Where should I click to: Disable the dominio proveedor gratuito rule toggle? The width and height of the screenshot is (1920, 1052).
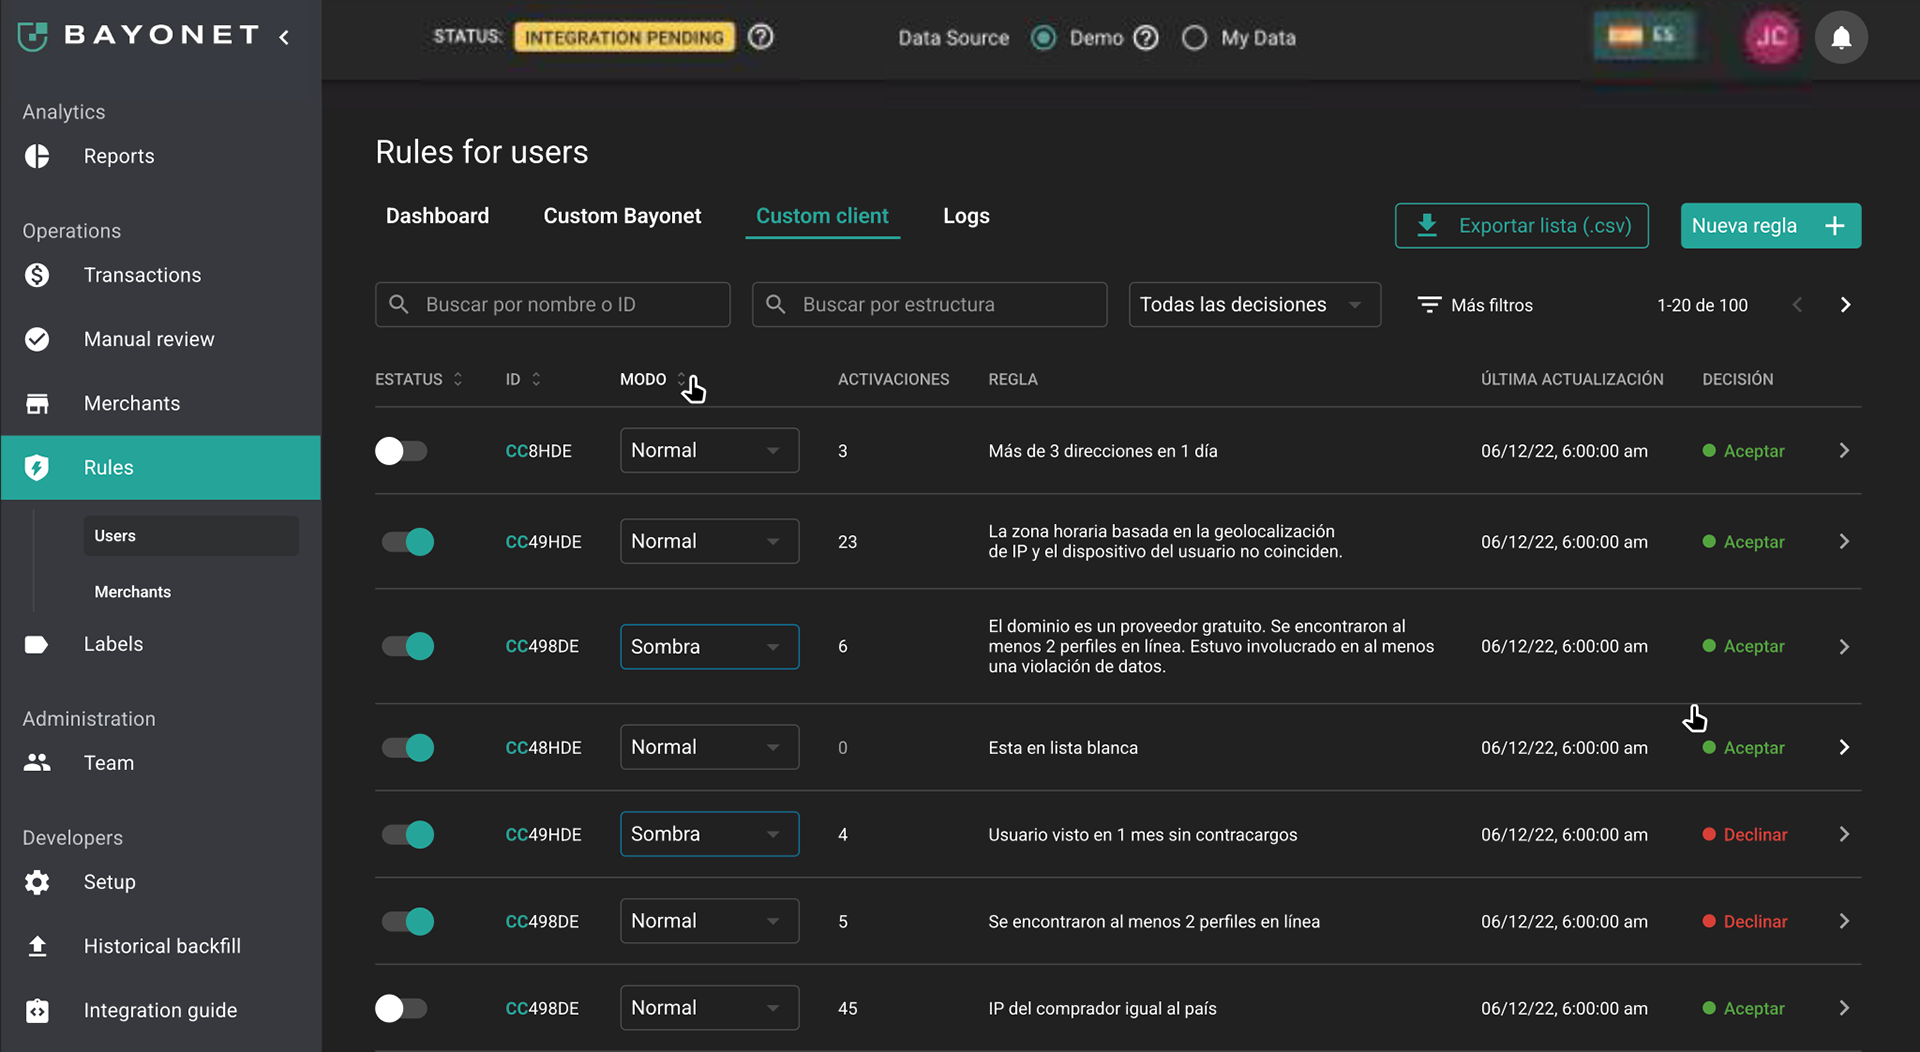408,646
